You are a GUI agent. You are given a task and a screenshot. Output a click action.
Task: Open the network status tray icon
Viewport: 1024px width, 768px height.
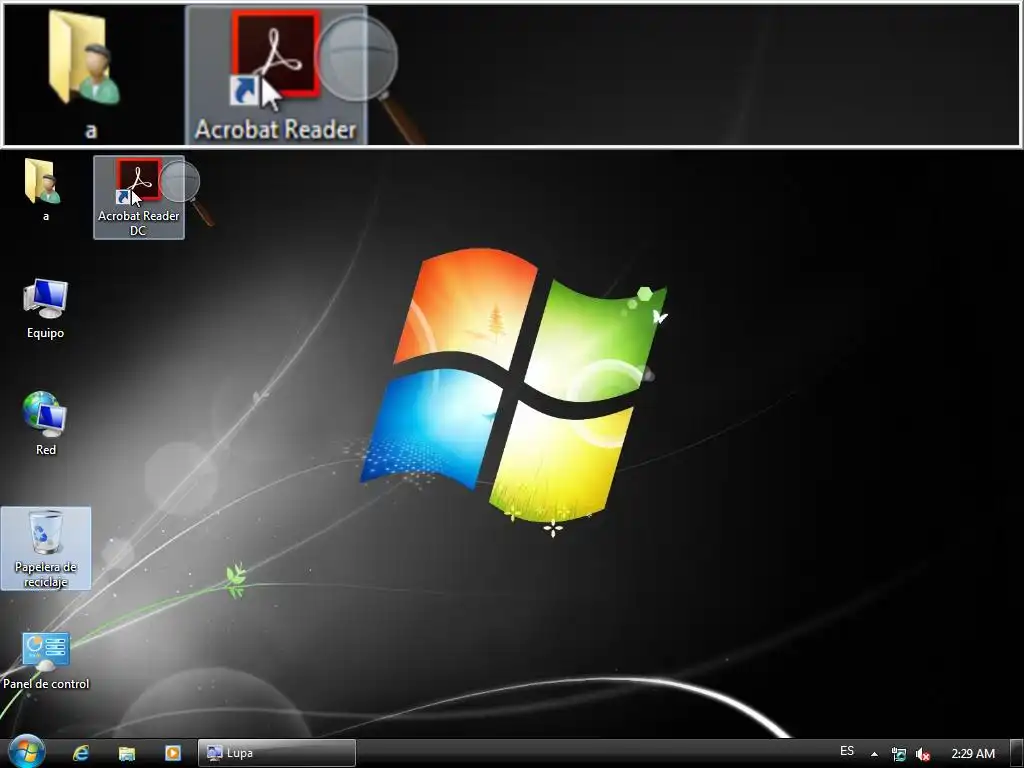899,754
